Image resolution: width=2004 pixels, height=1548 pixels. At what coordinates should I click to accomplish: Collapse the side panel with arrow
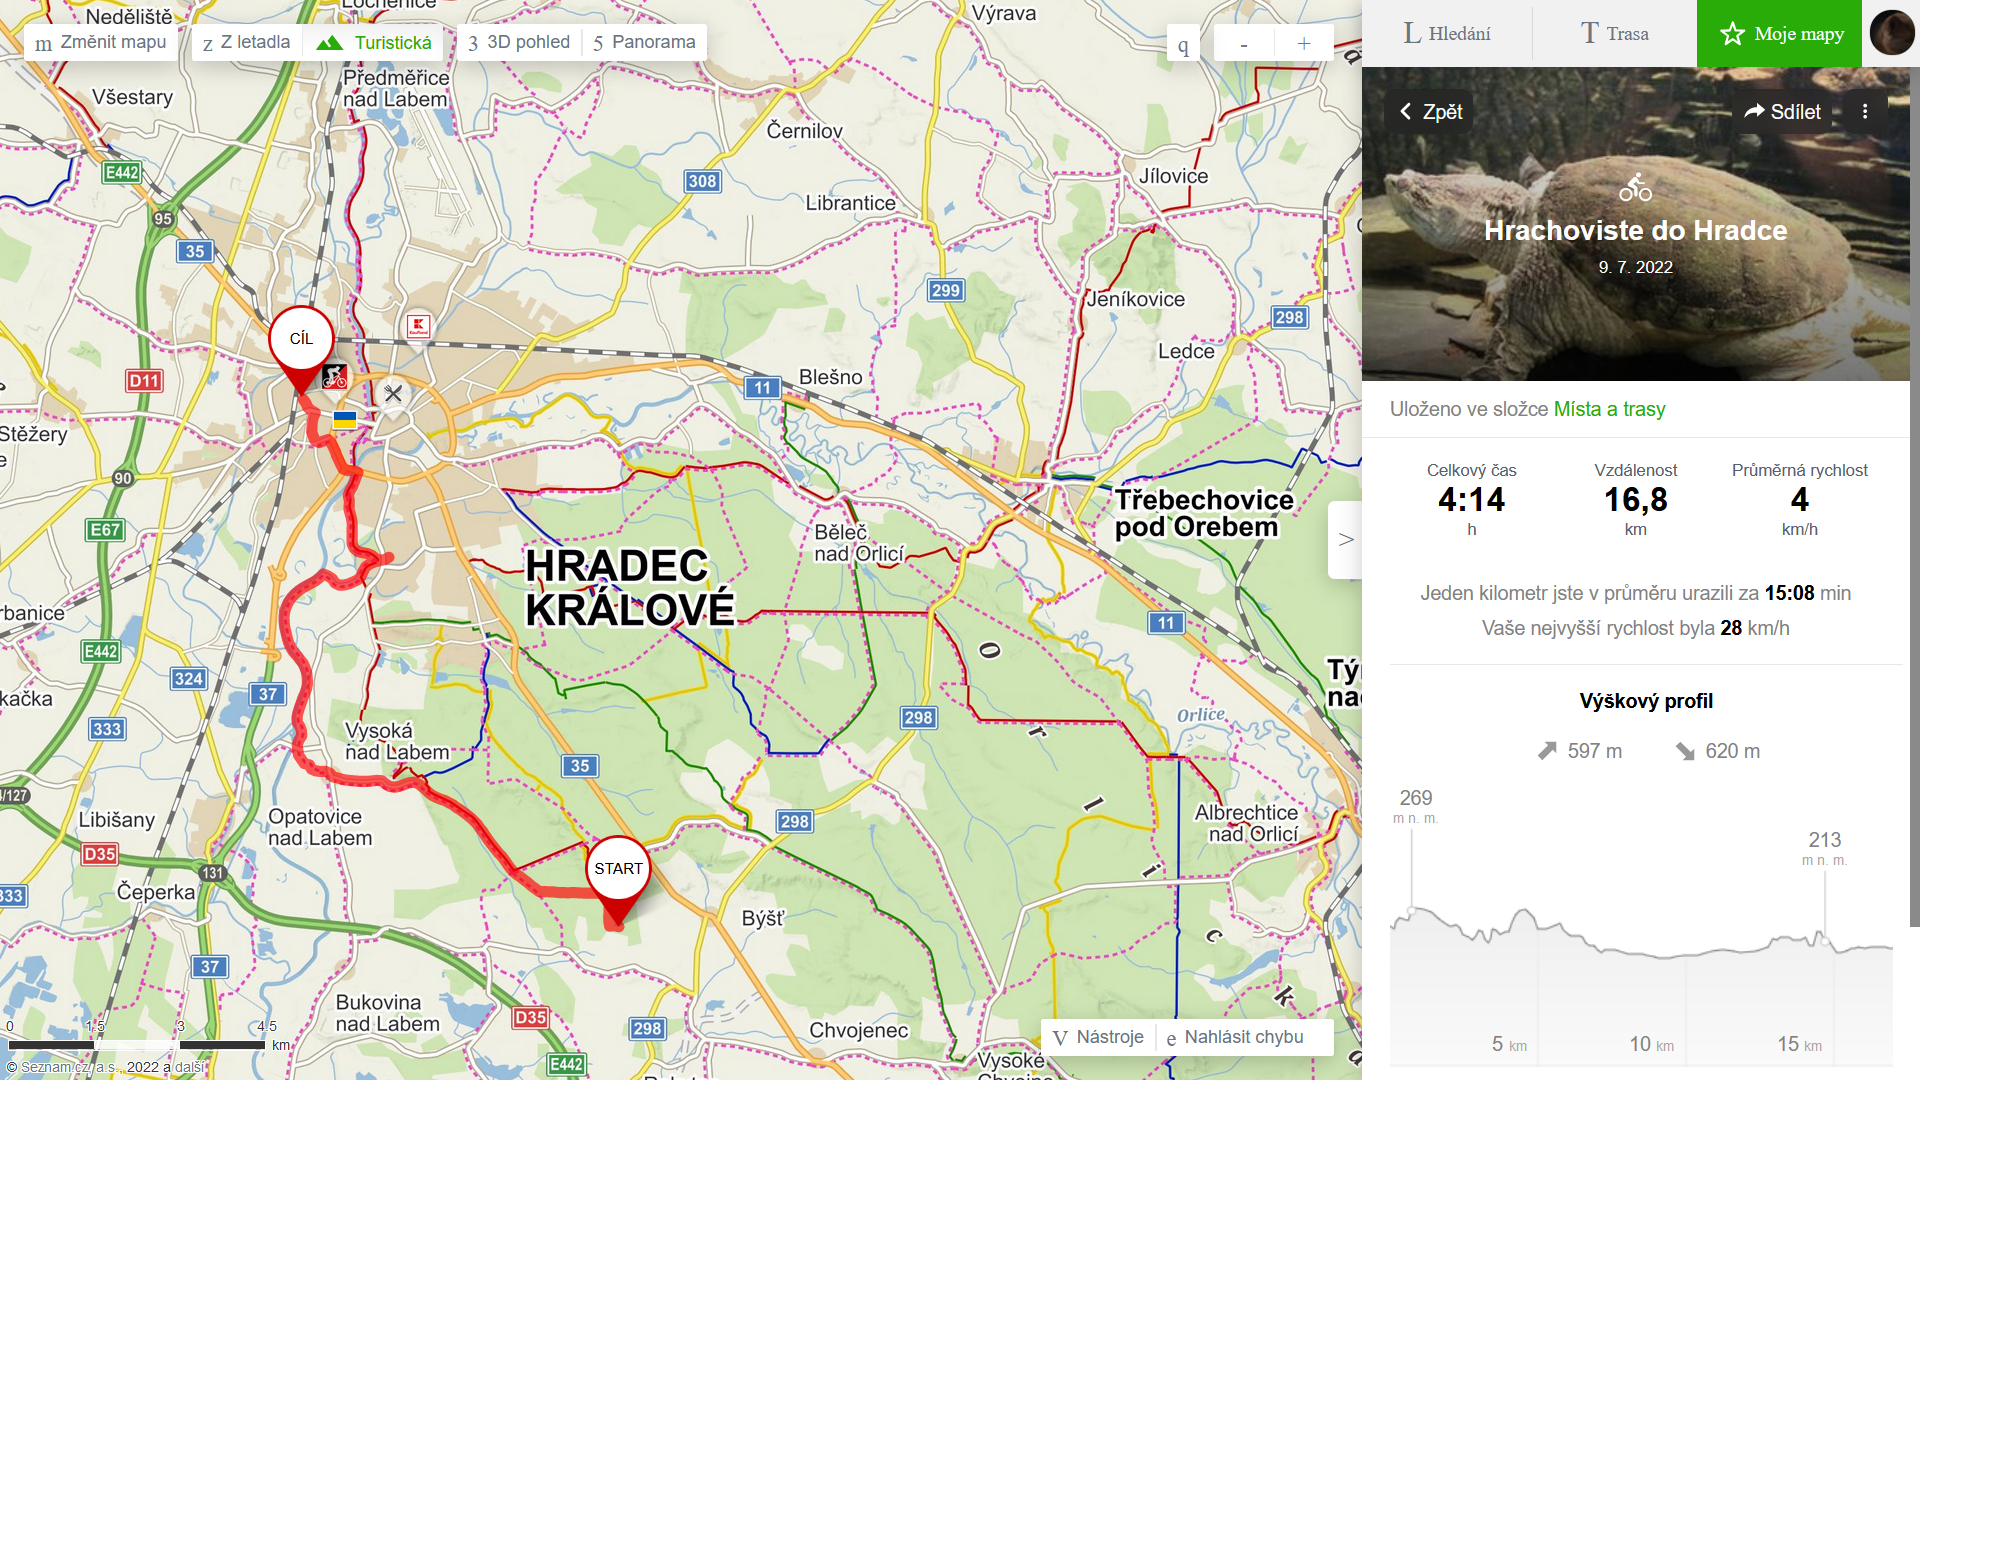1345,539
